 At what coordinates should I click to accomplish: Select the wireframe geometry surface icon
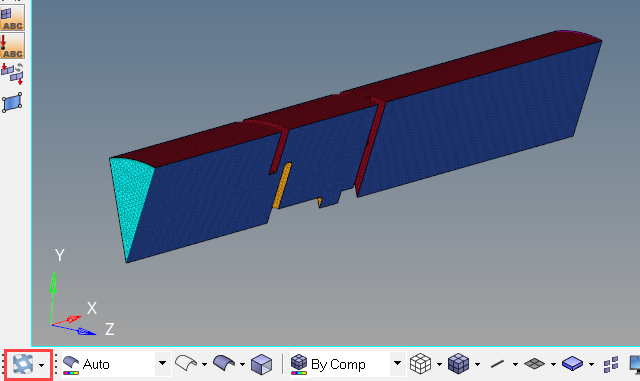pos(186,363)
